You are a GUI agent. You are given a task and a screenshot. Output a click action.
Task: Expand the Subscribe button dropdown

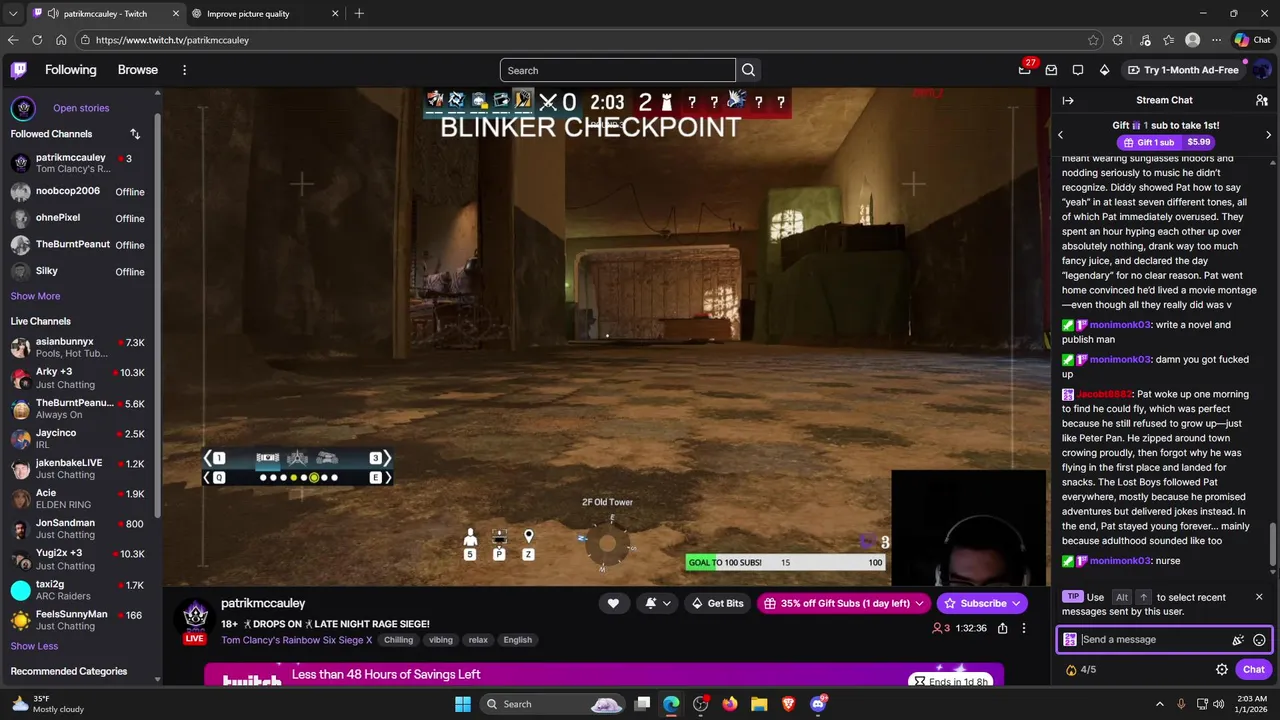[1016, 603]
